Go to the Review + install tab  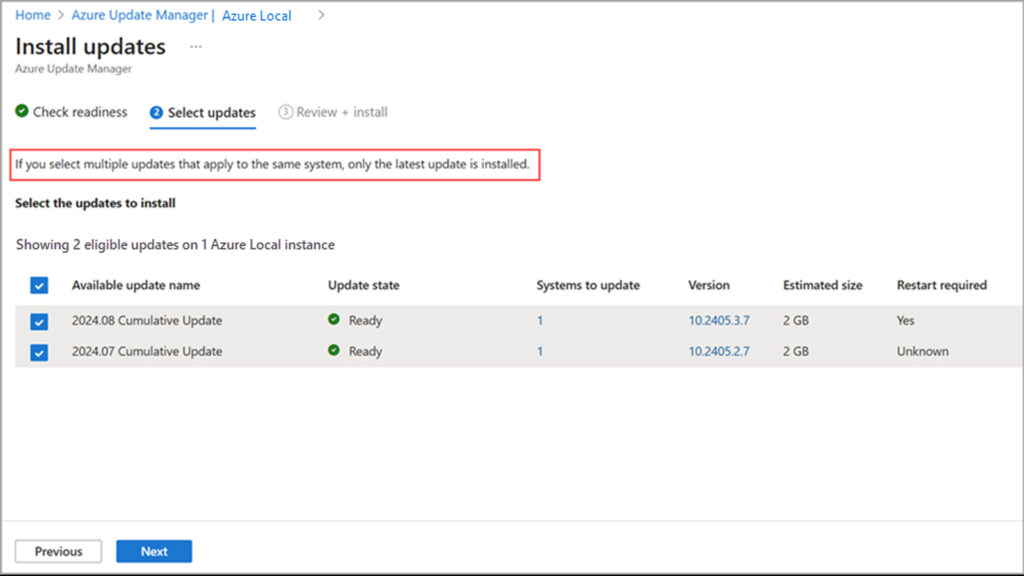(x=341, y=113)
